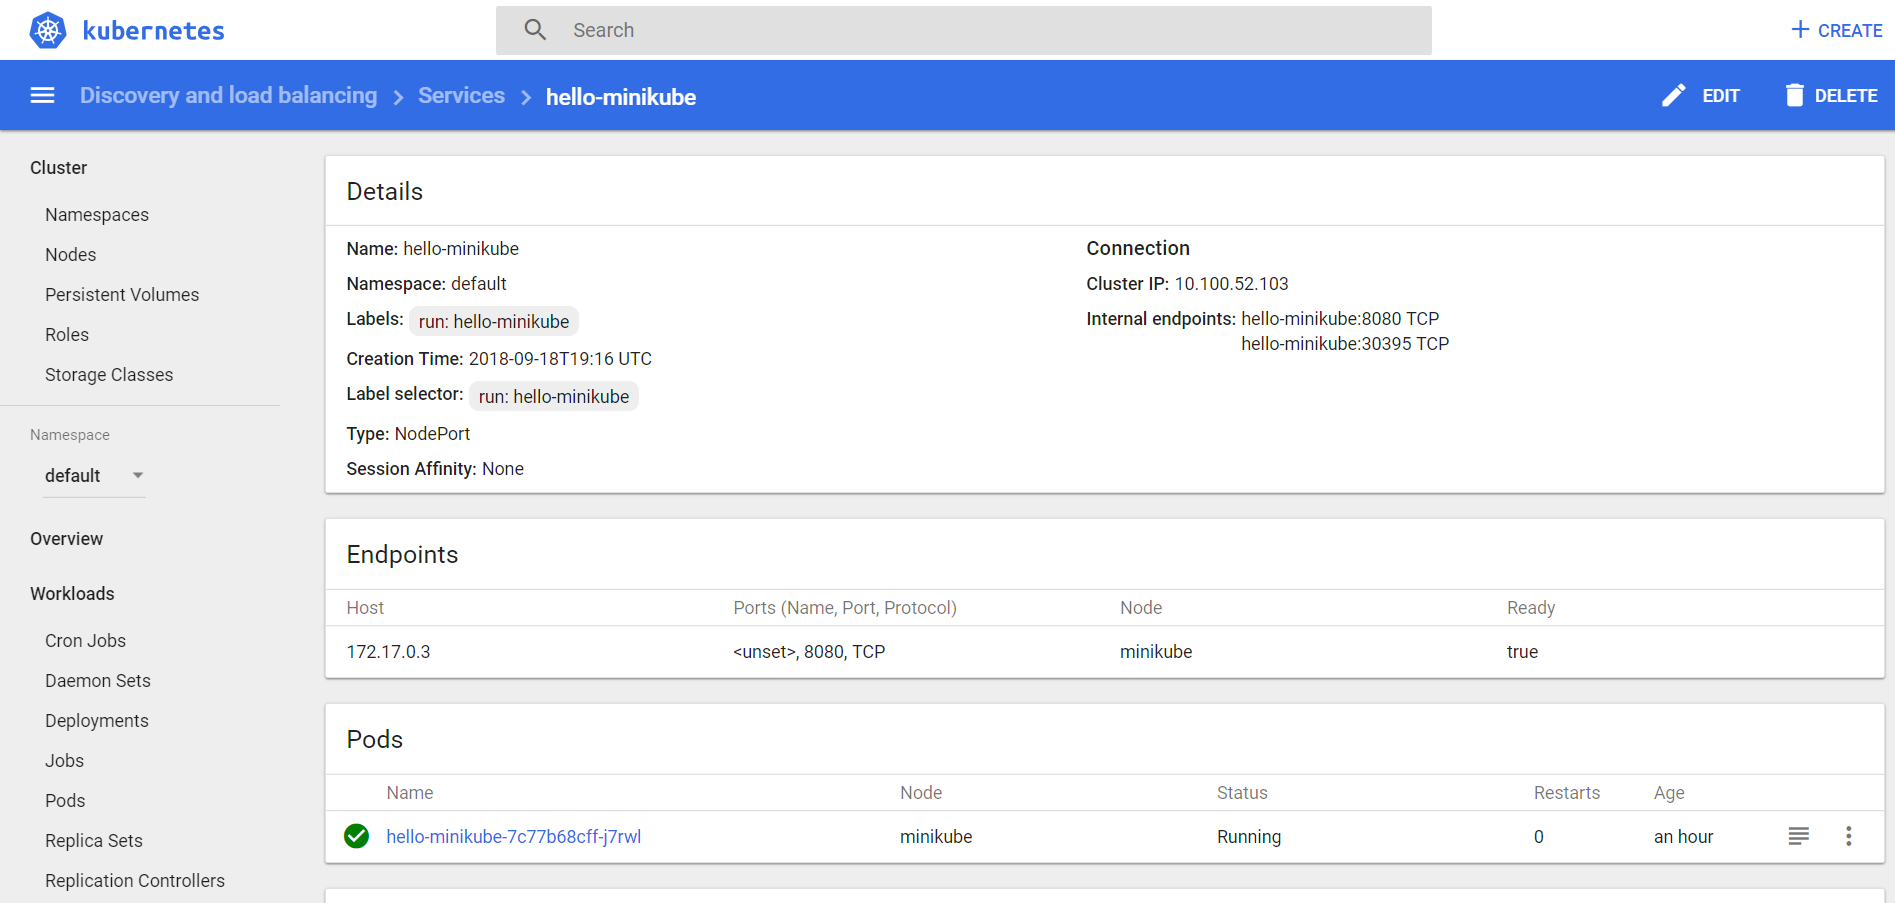Click the Pods table Status column header

(x=1242, y=793)
